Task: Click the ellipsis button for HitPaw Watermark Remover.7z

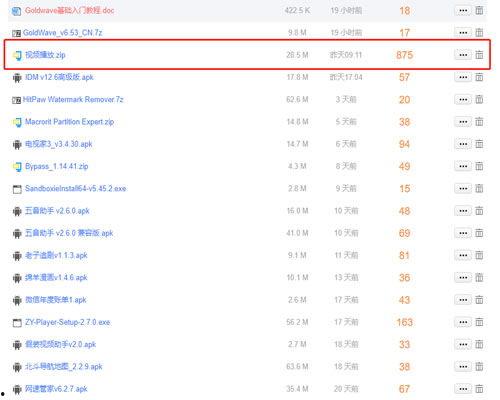Action: coord(463,100)
